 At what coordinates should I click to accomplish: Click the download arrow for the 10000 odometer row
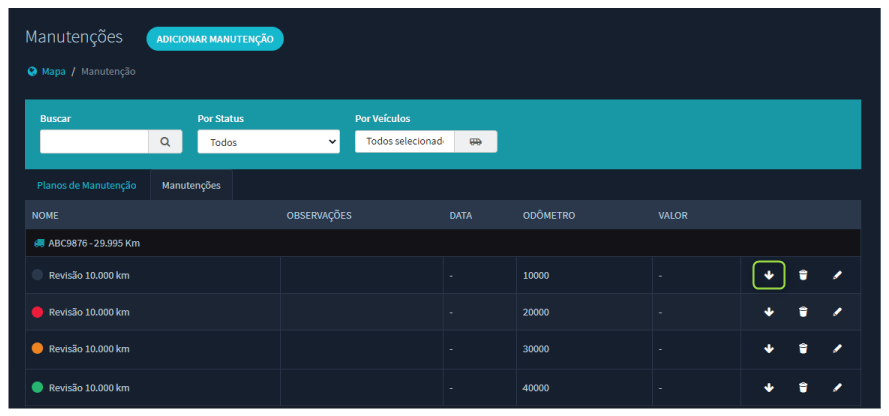[x=768, y=275]
